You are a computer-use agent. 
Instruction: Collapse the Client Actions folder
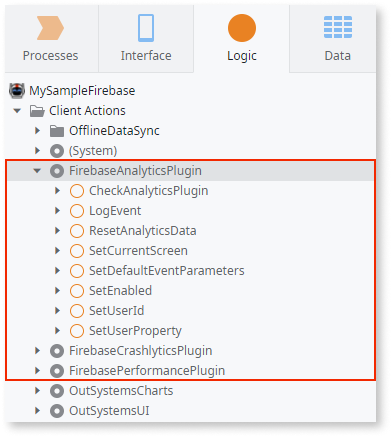pyautogui.click(x=17, y=111)
